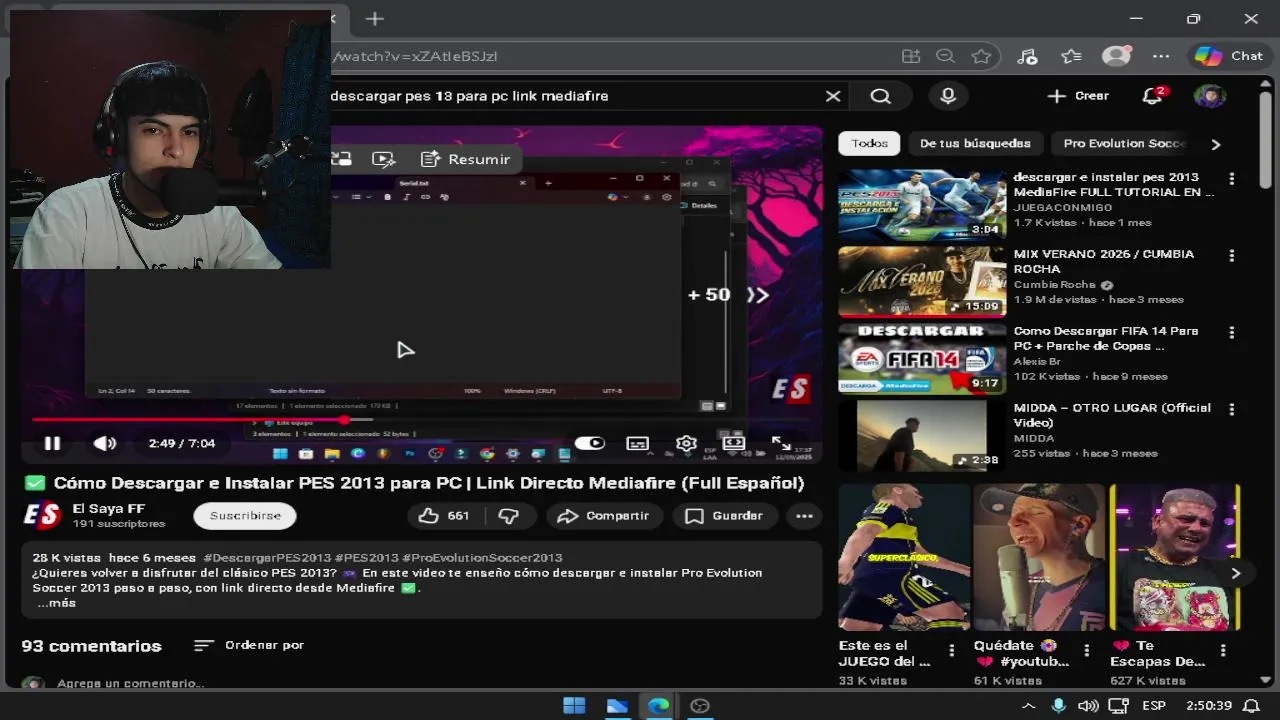Viewport: 1280px width, 720px height.
Task: Mute the video with the speaker icon
Action: (104, 443)
